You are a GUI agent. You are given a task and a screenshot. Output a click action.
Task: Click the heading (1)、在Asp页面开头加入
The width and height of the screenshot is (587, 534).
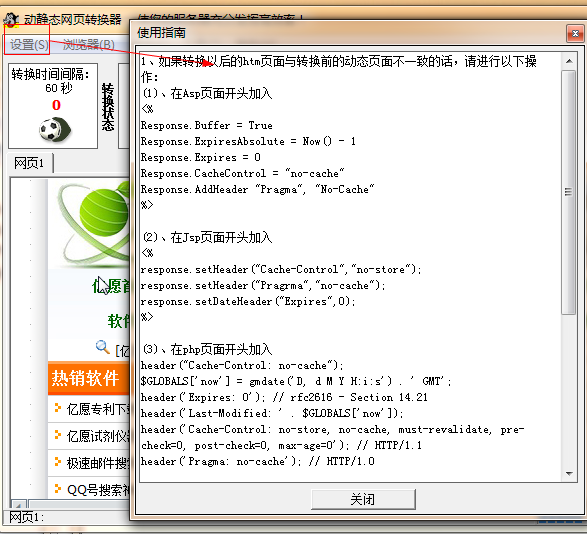(207, 93)
